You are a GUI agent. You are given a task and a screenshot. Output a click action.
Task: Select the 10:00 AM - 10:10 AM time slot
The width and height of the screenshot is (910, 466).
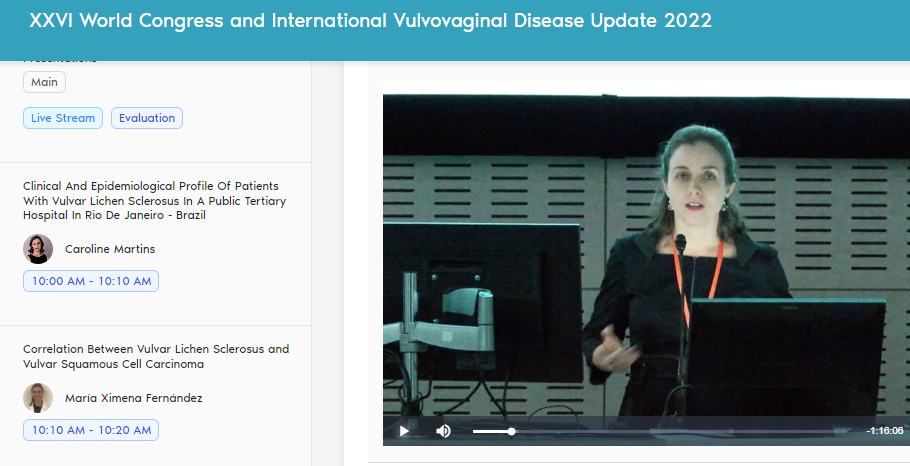click(91, 281)
